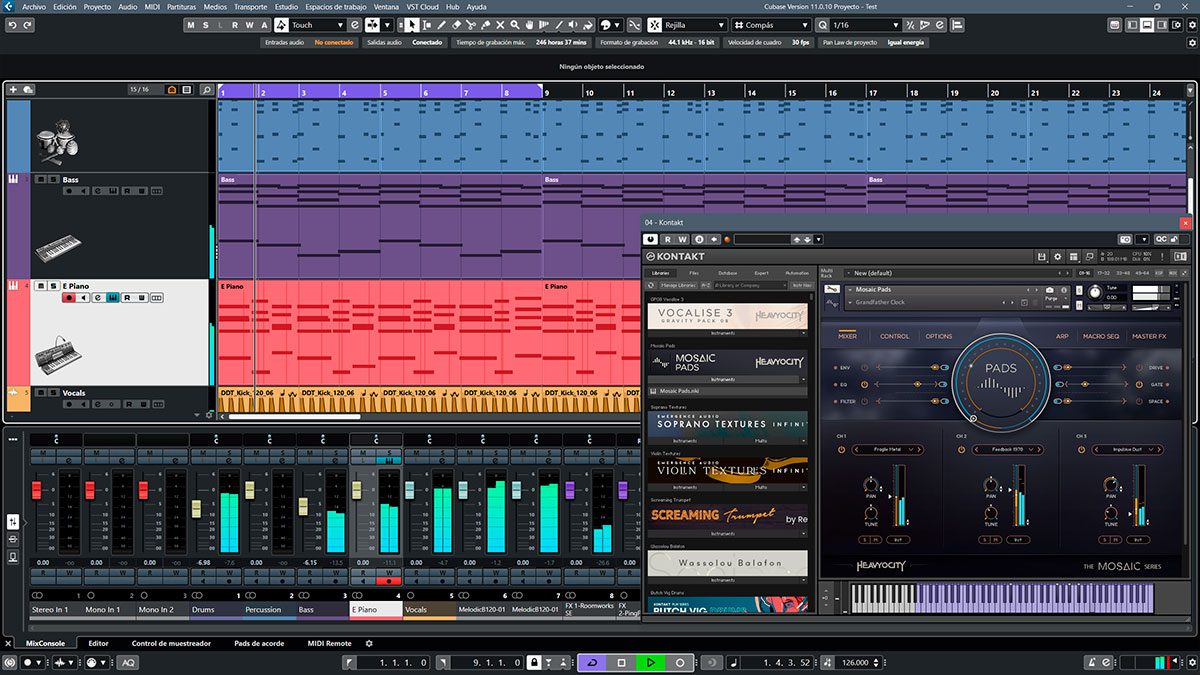Open the Kontakt save/load disk icon

pos(1042,257)
